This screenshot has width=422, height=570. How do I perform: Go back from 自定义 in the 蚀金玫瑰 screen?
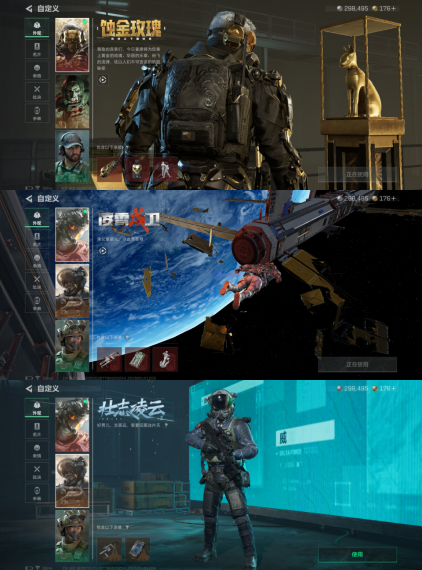click(29, 8)
